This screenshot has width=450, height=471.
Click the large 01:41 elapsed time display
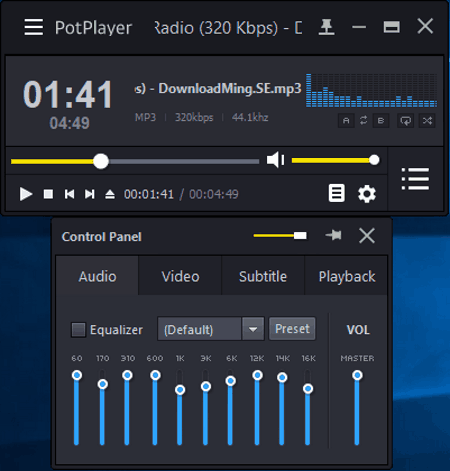pos(68,95)
